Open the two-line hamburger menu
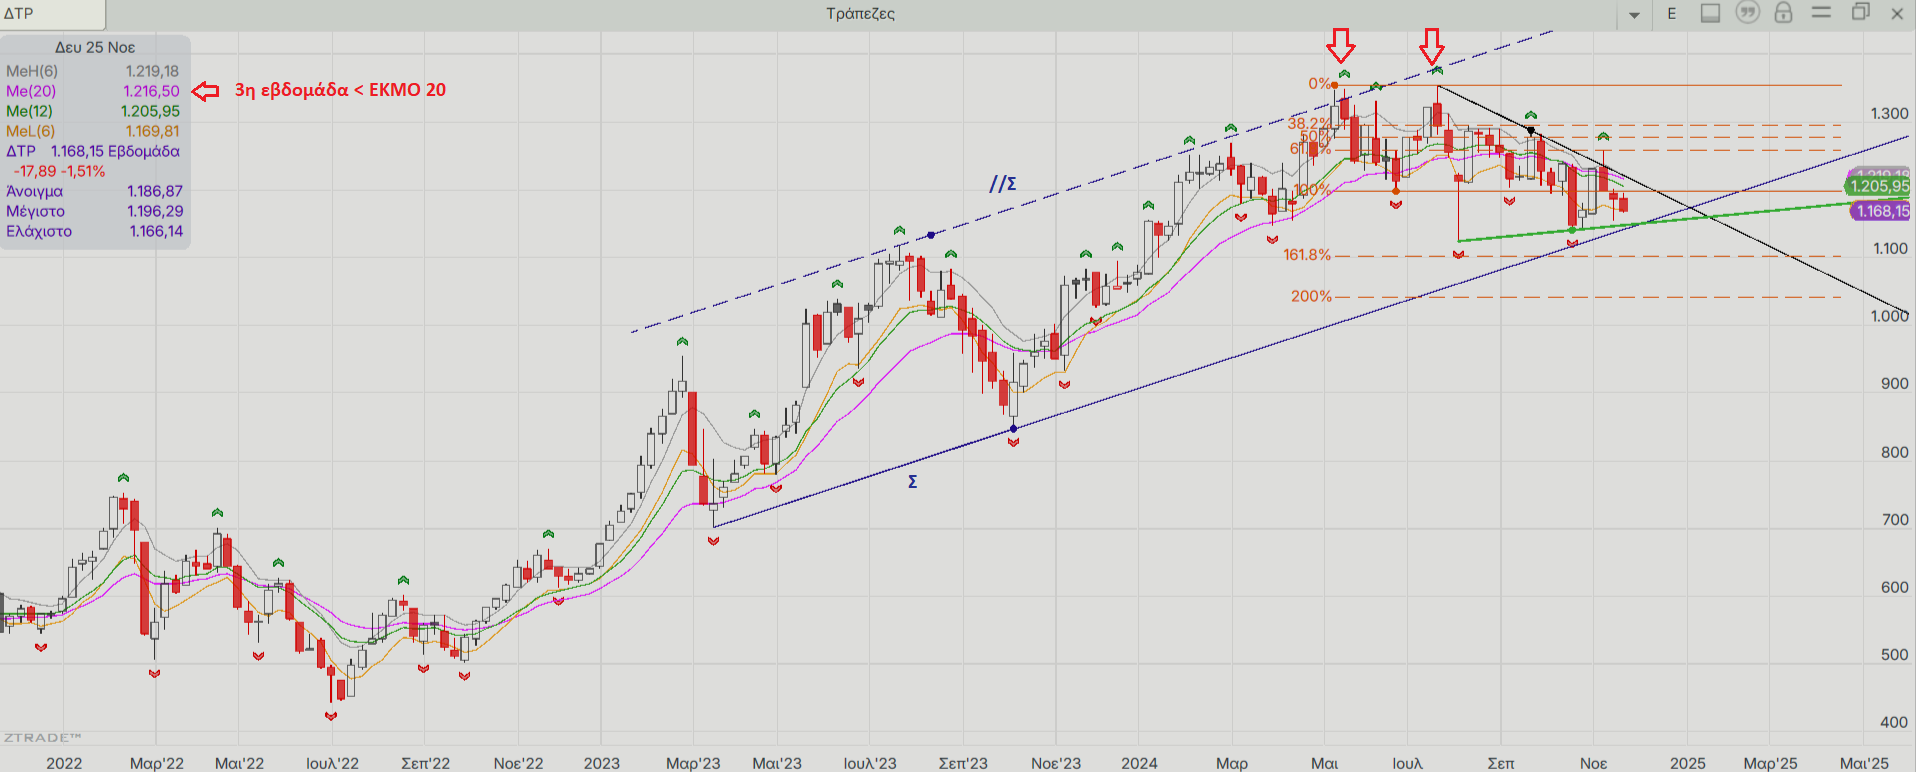Viewport: 1916px width, 772px height. pyautogui.click(x=1821, y=13)
